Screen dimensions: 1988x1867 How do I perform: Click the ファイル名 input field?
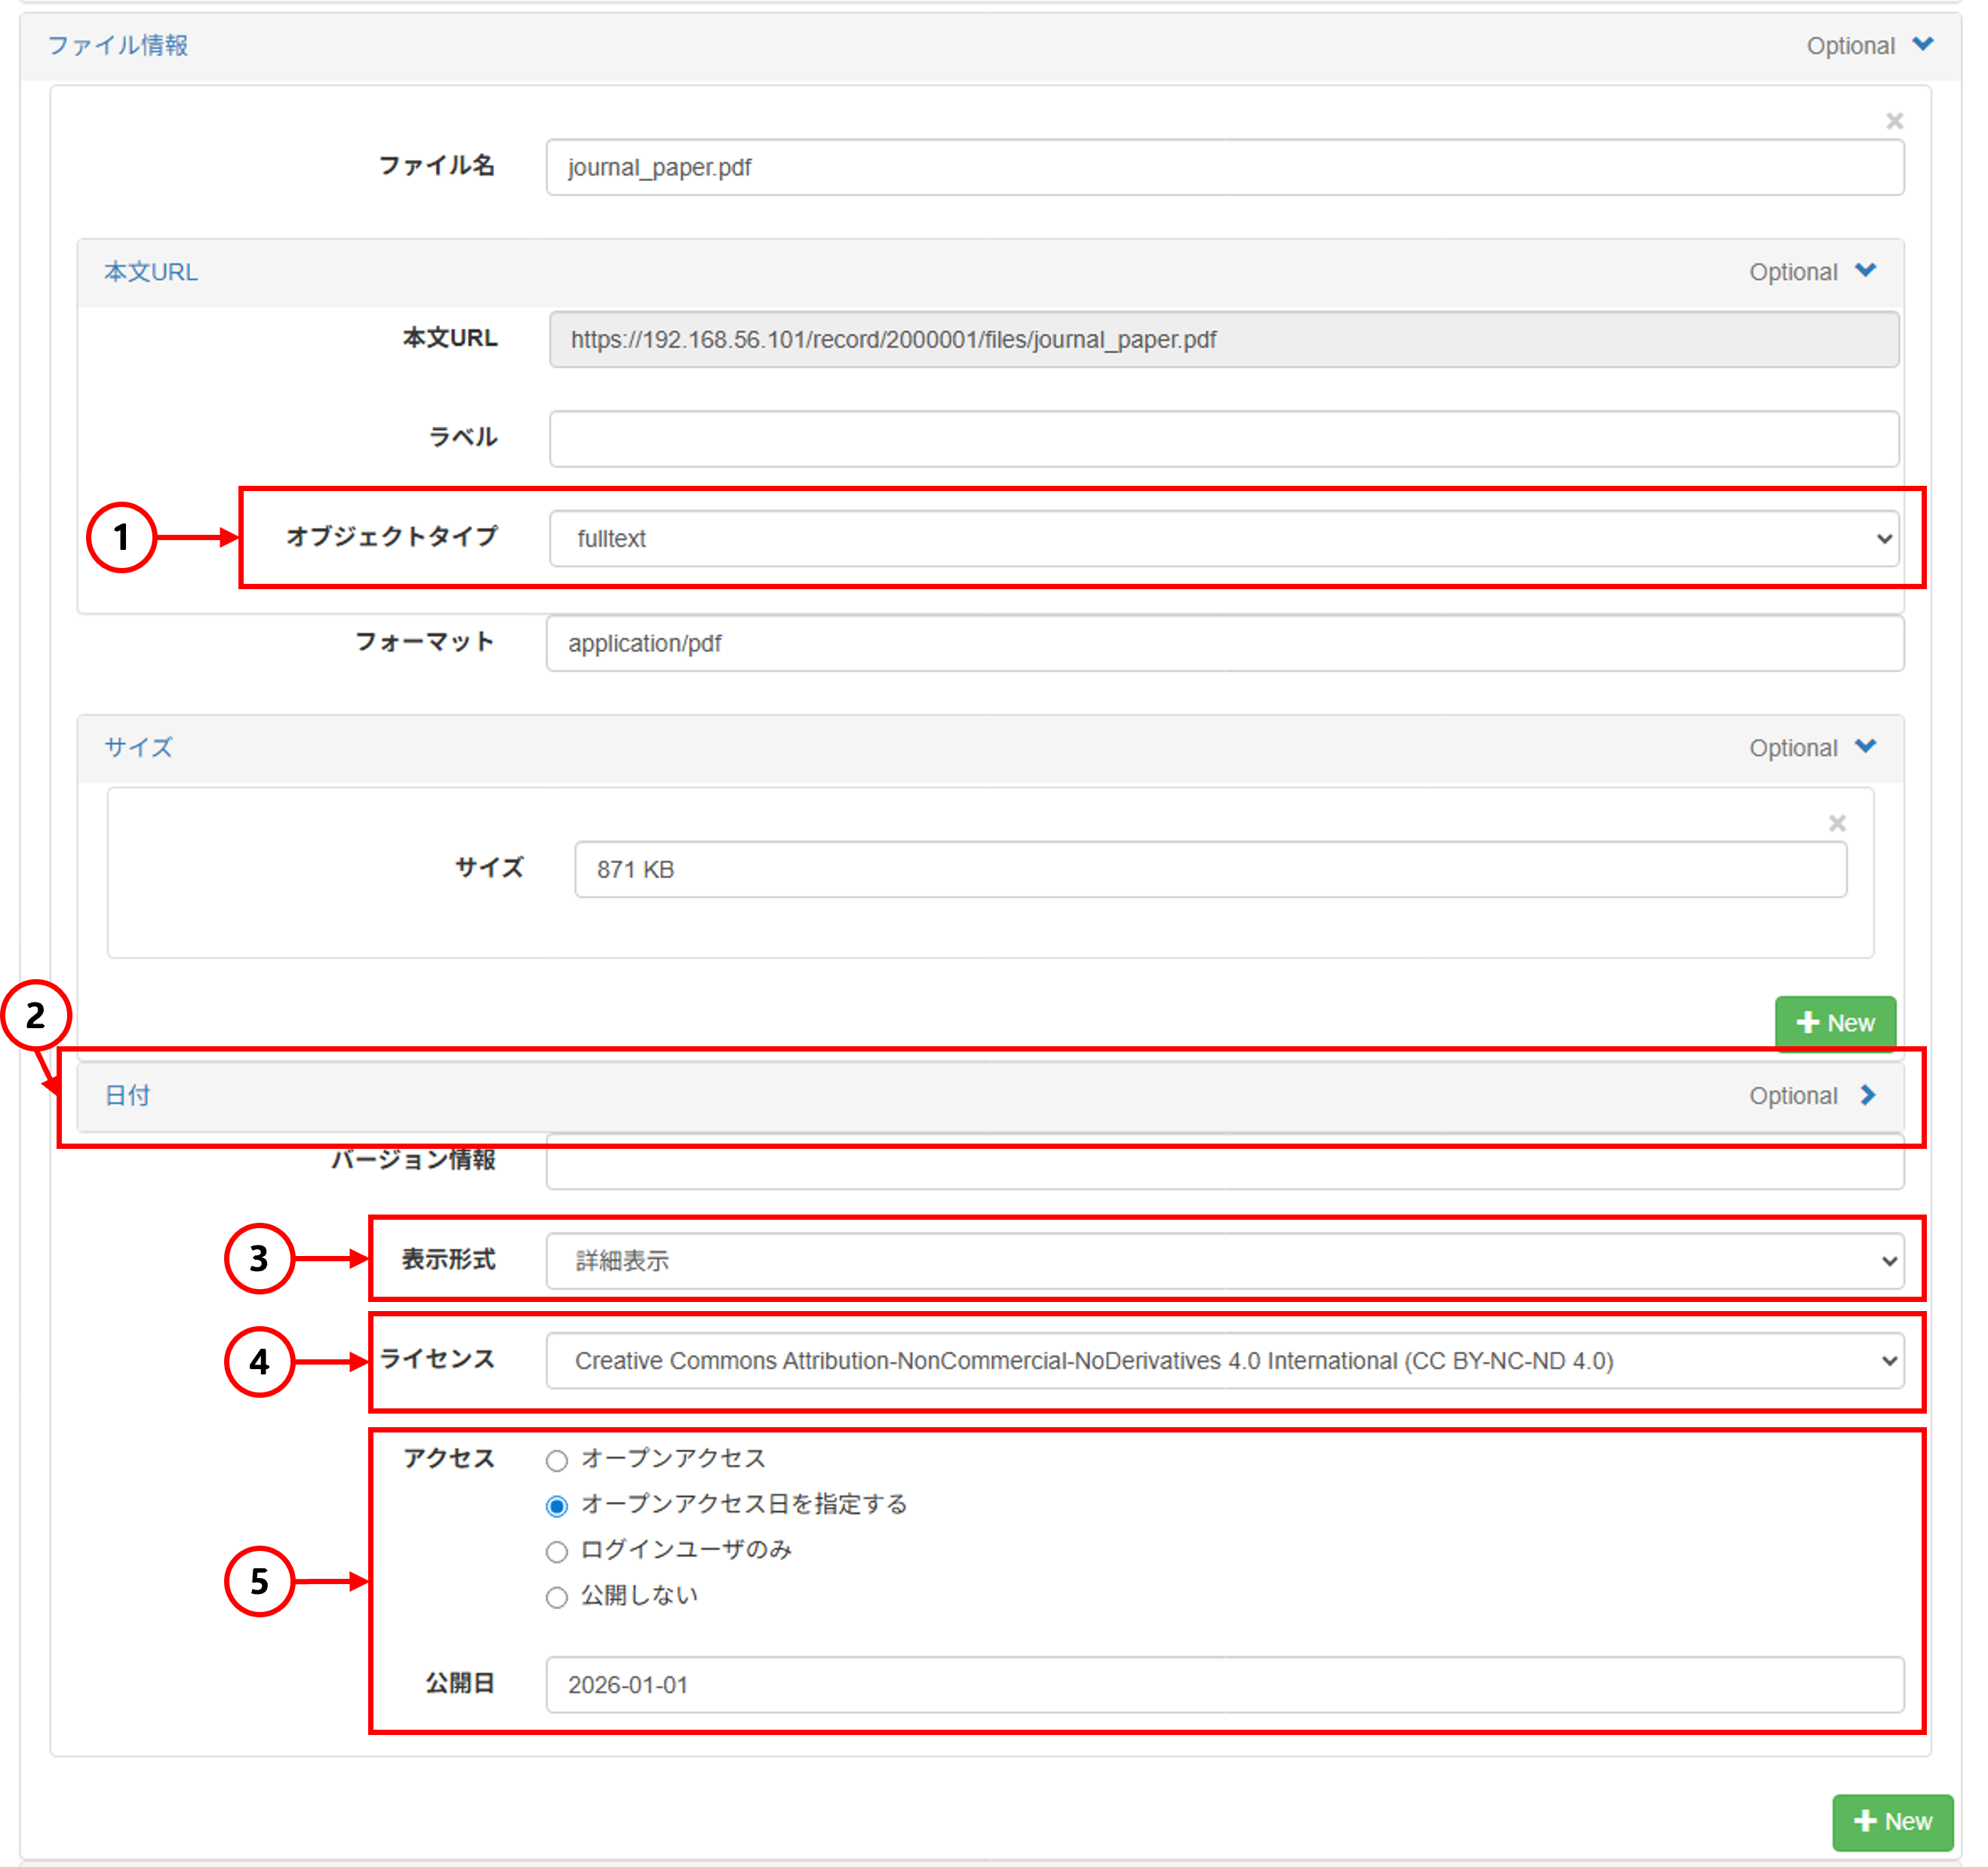1224,167
